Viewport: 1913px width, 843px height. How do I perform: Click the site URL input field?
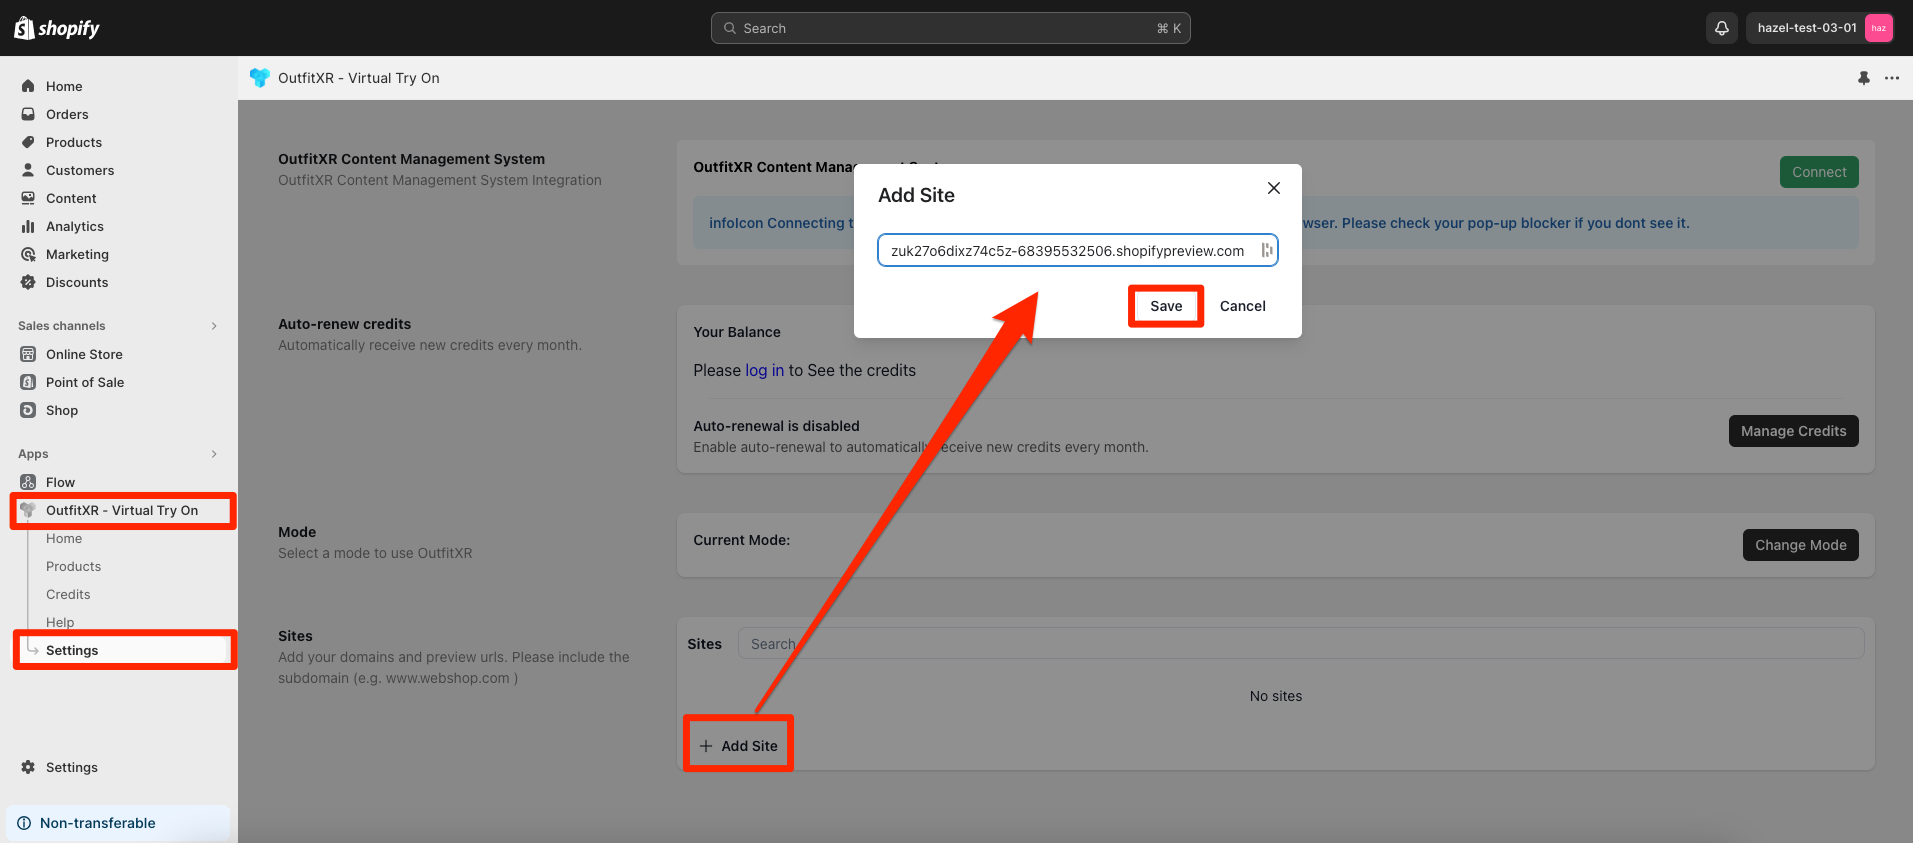pos(1077,251)
